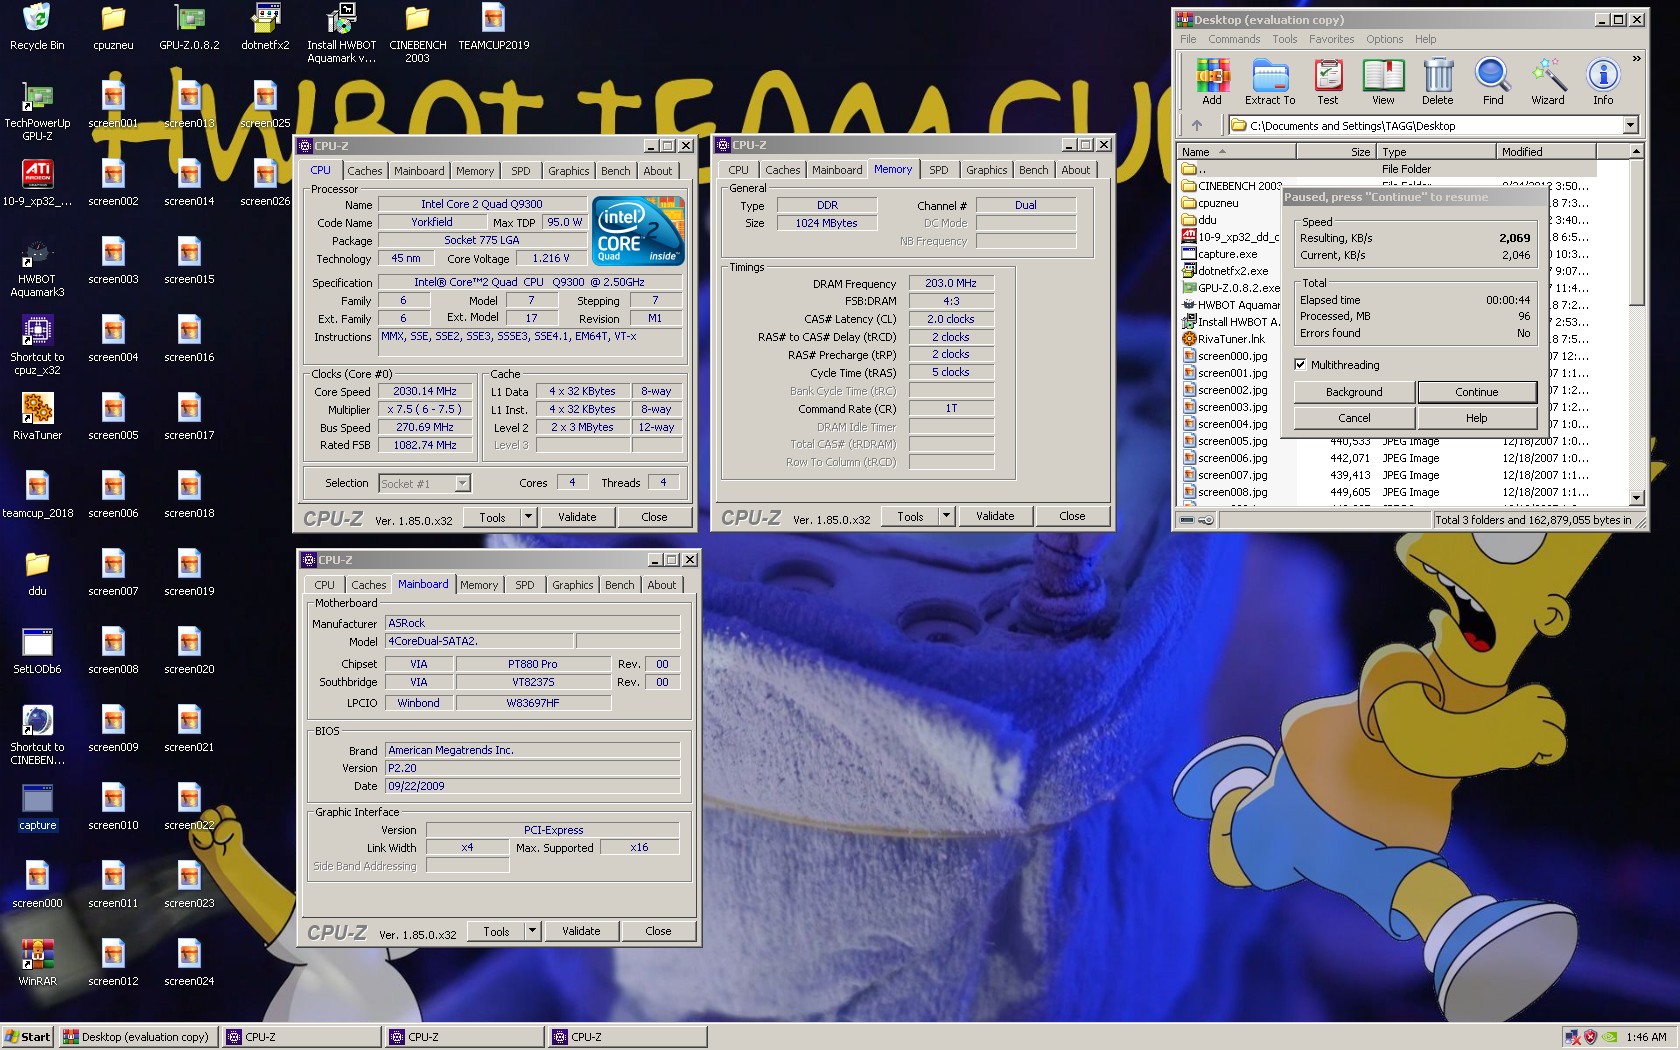This screenshot has width=1680, height=1050.
Task: Click Close button in Mainboard CPU-Z window
Action: click(x=658, y=931)
